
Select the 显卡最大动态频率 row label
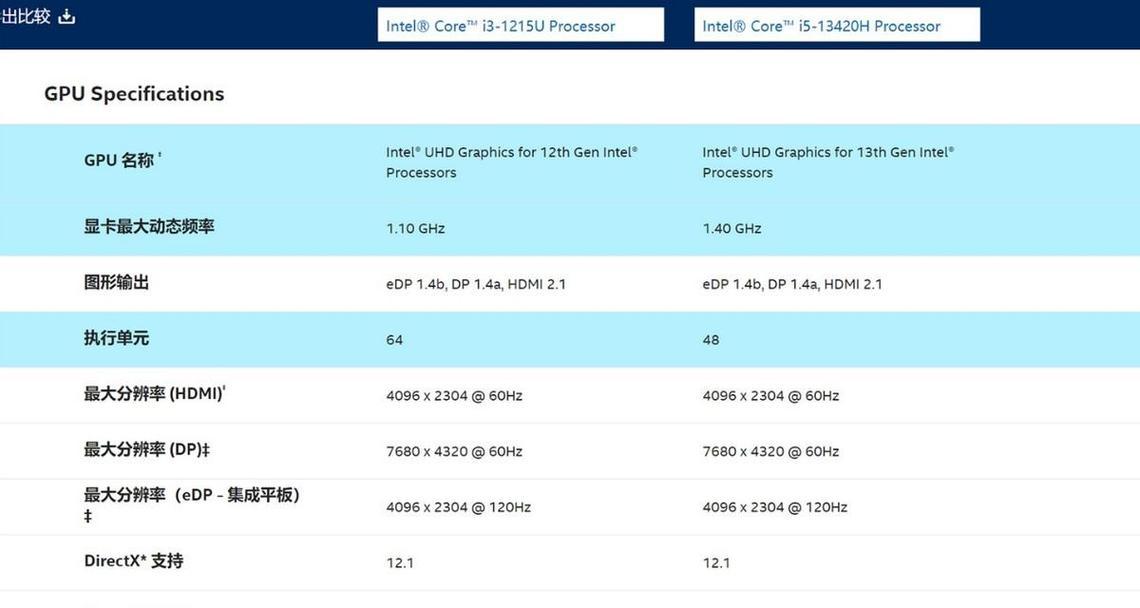(149, 226)
